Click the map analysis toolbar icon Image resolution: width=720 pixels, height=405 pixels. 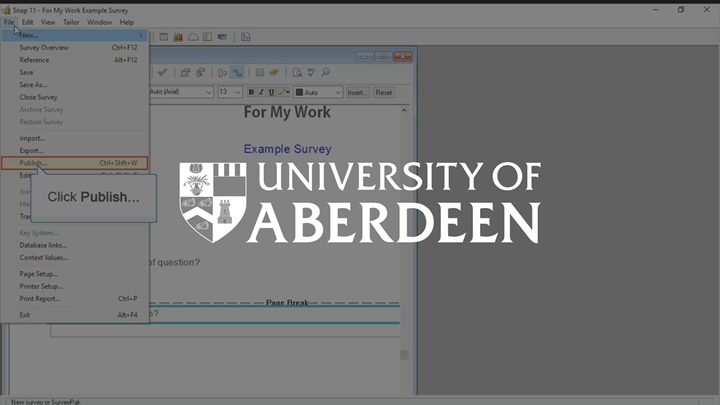[x=222, y=37]
